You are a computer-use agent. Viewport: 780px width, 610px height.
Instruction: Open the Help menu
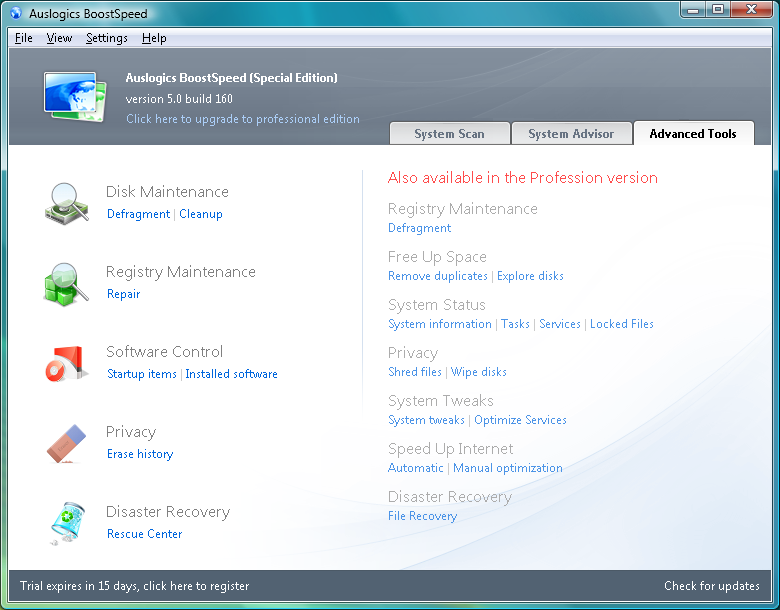[154, 38]
